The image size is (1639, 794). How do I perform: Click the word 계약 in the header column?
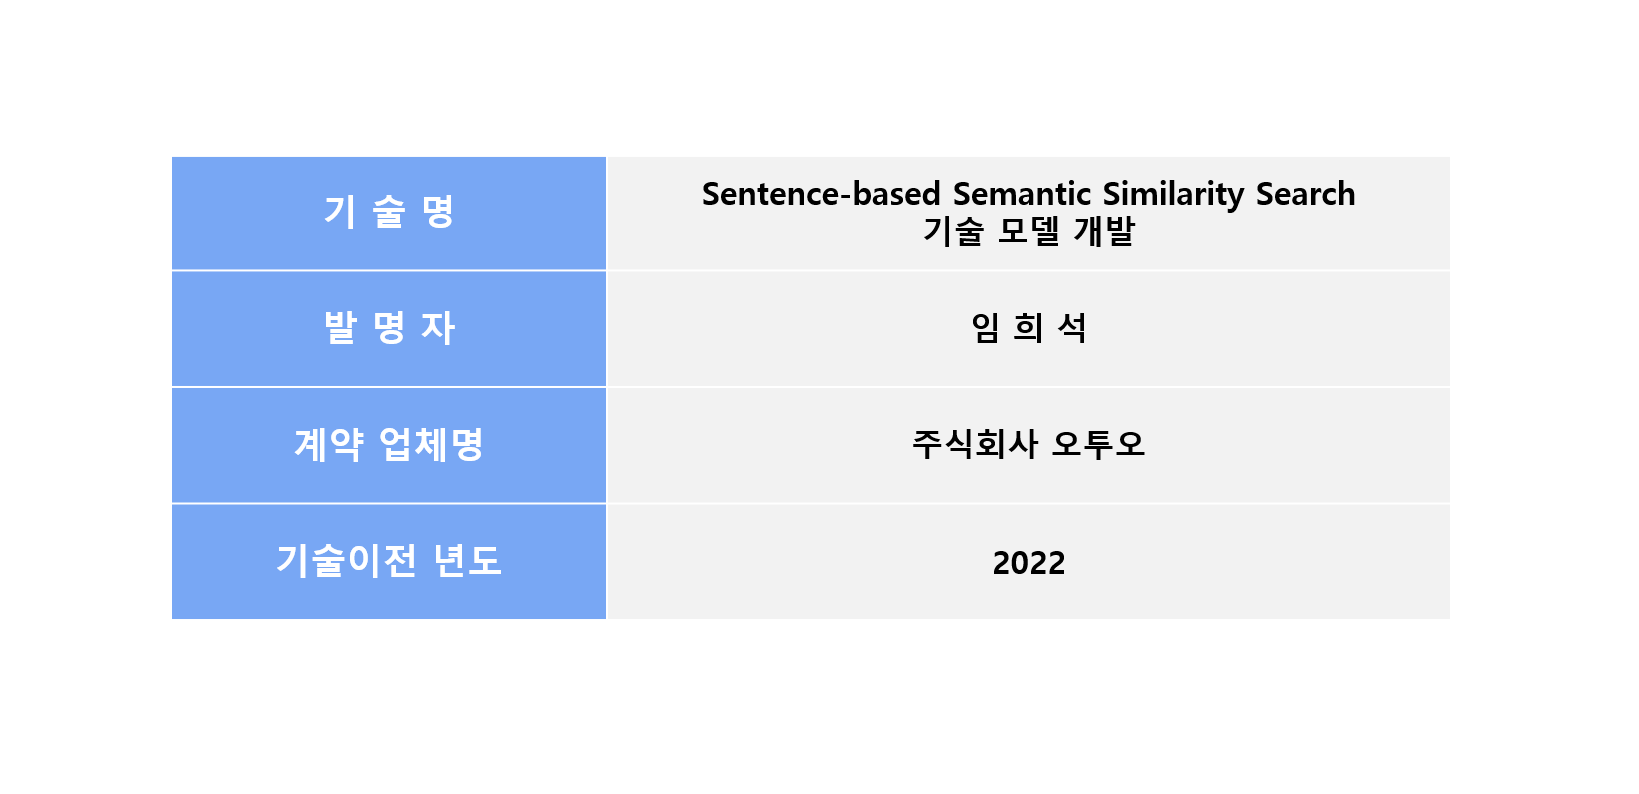pyautogui.click(x=328, y=445)
